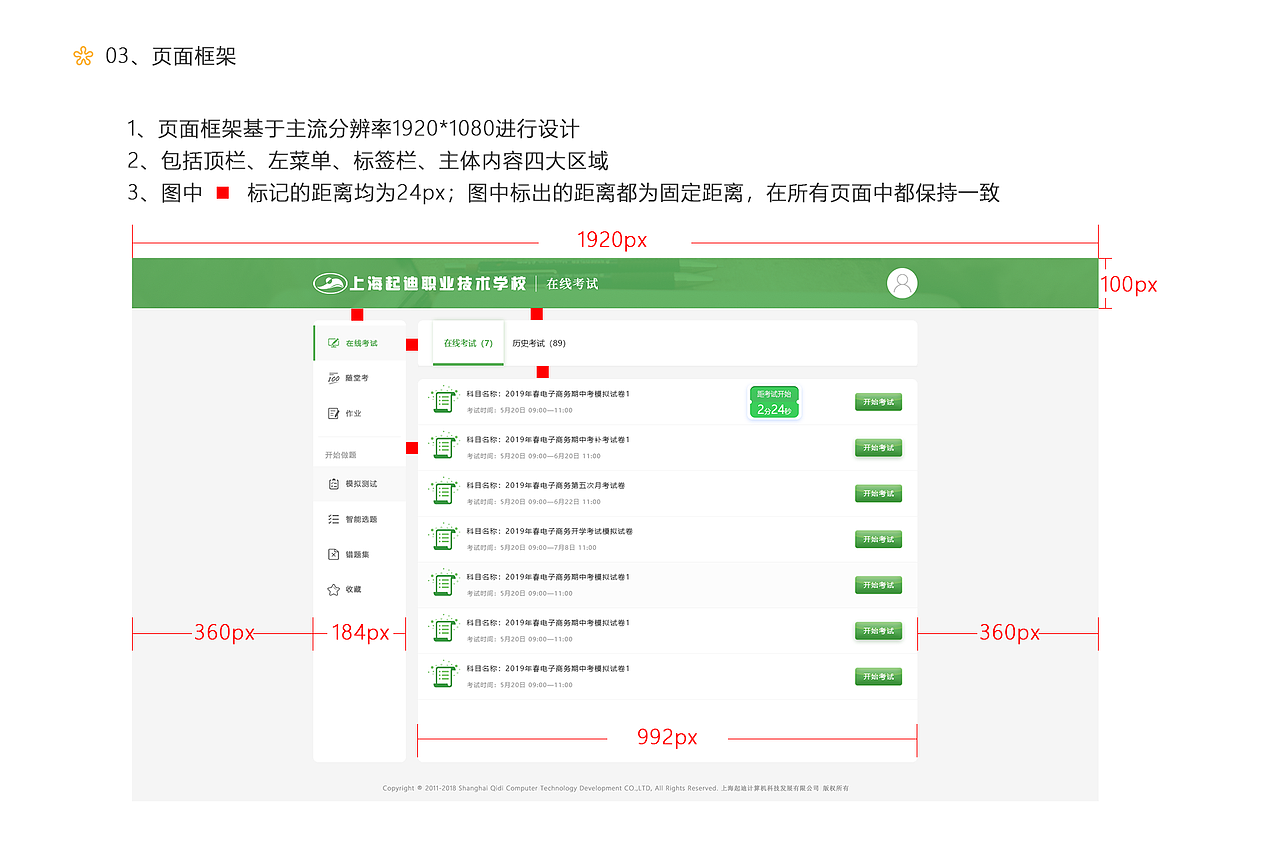This screenshot has width=1280, height=850.
Task: Click 开始考试 beside the 2分24秒 countdown
Action: pos(878,402)
